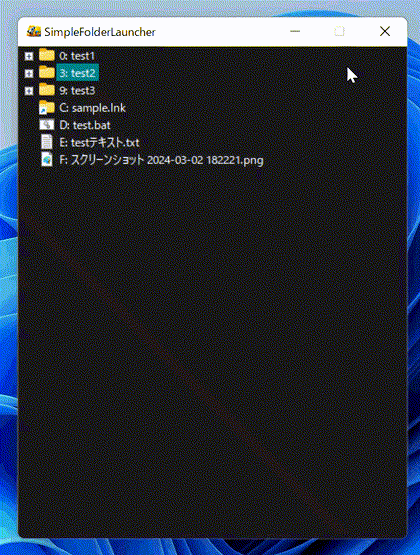
Task: Click the disabled maximize button
Action: [x=339, y=31]
